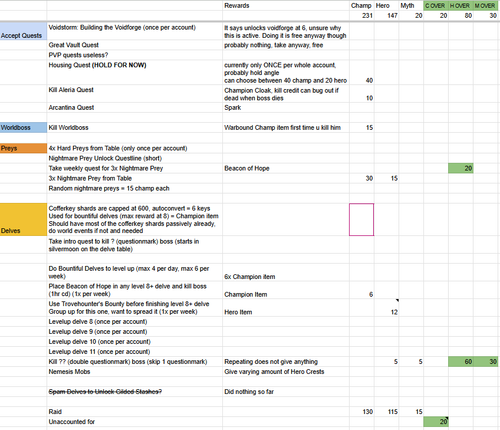The image size is (500, 430).
Task: Select the green cell 20 in Unaccounted row
Action: click(436, 421)
